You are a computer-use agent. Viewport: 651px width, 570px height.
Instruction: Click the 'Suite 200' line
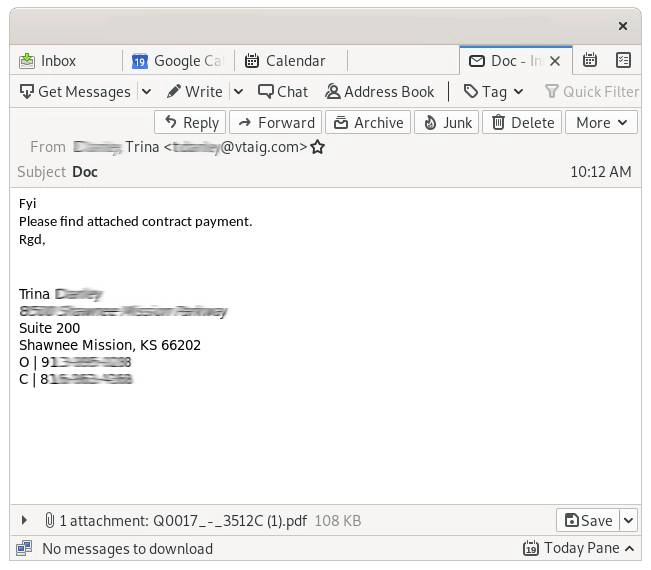click(49, 328)
